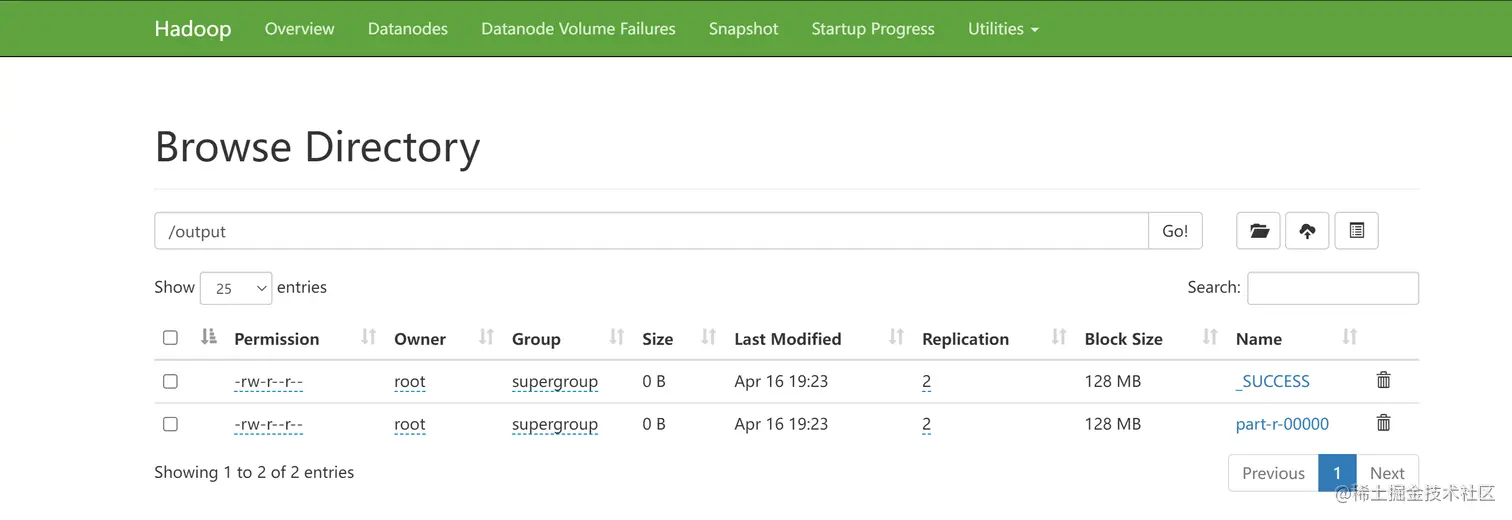Go to Startup Progress page
This screenshot has height=520, width=1512.
click(873, 29)
